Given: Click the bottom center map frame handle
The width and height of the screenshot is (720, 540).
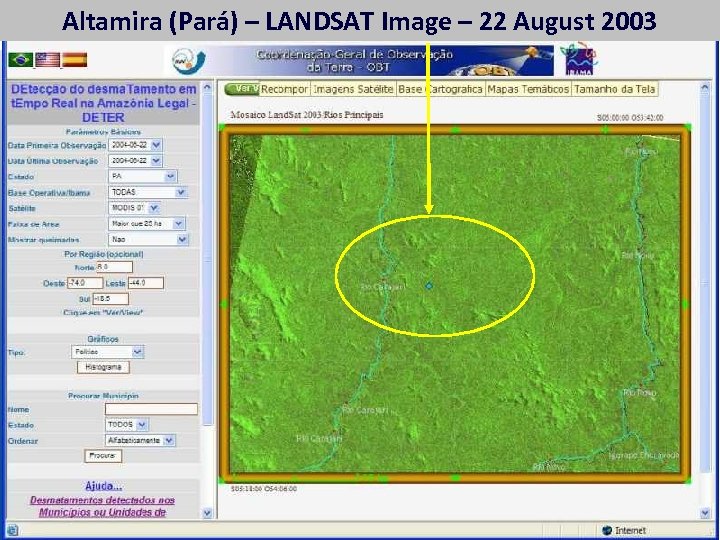Looking at the screenshot, I should click(455, 478).
